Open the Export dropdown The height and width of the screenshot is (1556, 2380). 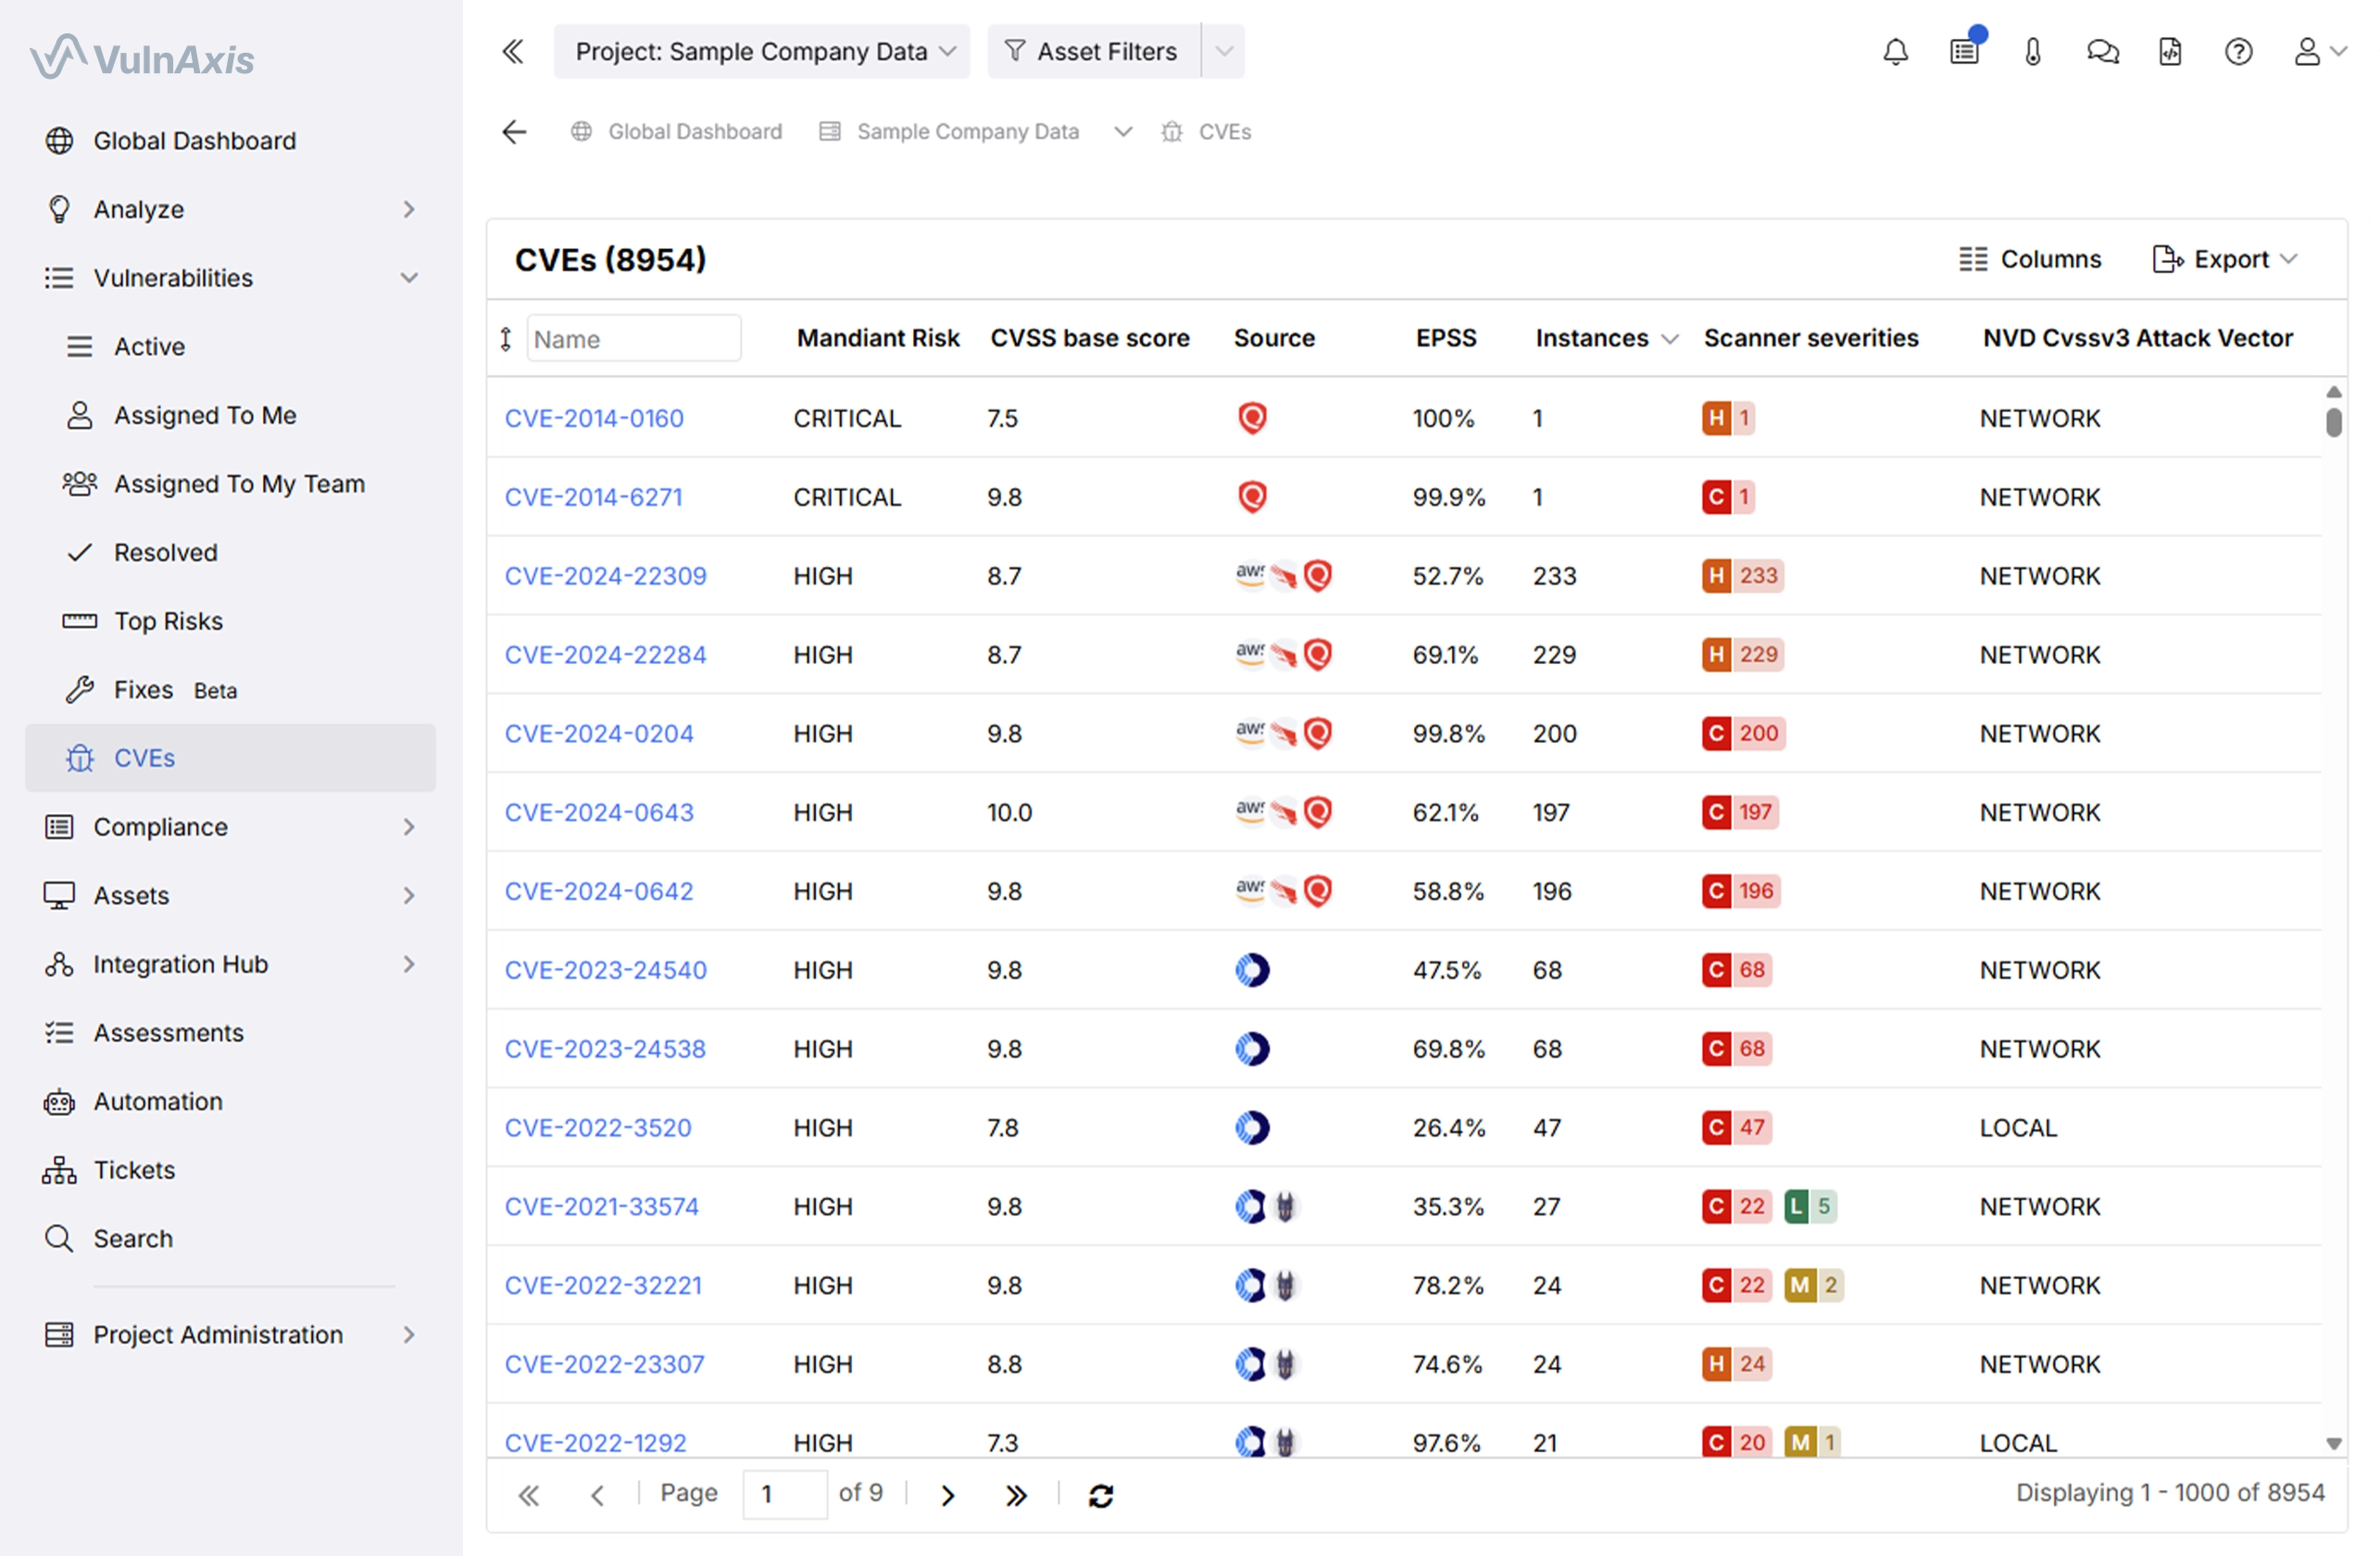(x=2226, y=259)
